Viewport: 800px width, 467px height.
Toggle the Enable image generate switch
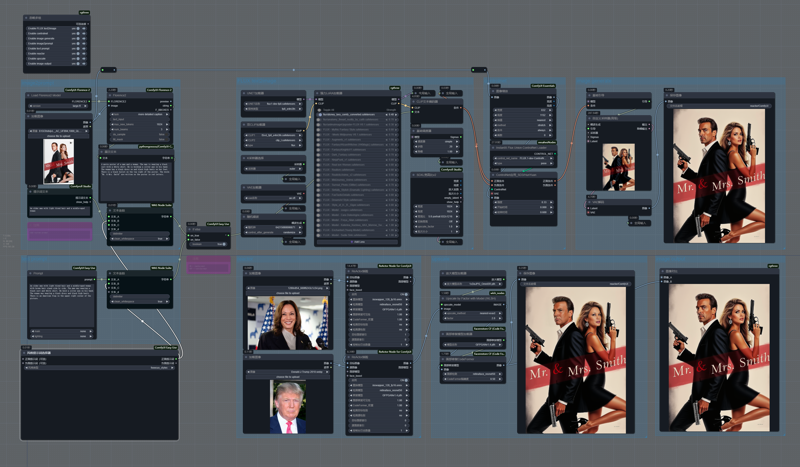coord(78,39)
